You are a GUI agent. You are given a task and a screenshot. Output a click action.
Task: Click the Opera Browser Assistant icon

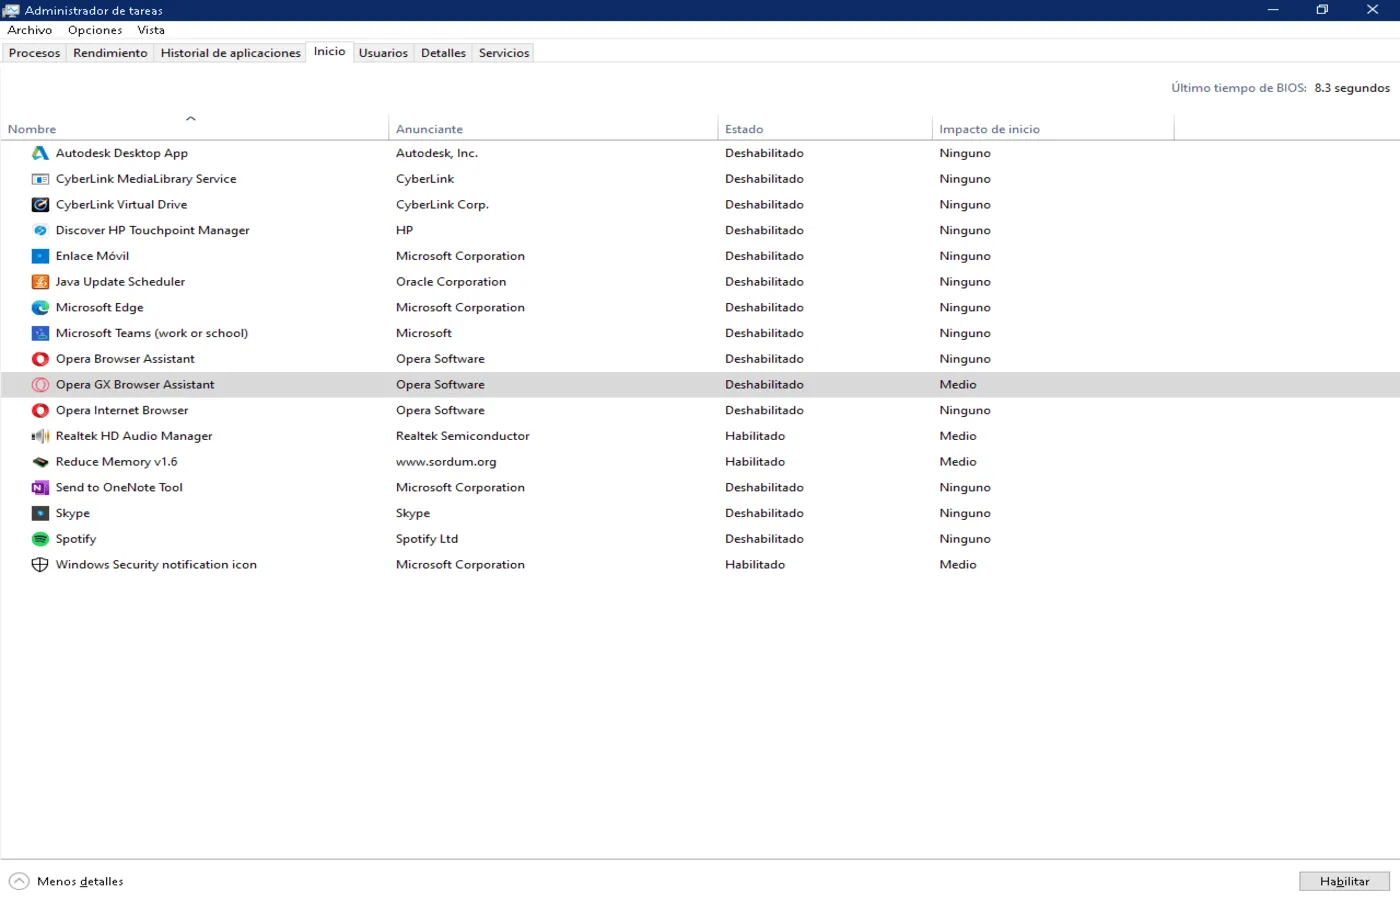click(40, 359)
